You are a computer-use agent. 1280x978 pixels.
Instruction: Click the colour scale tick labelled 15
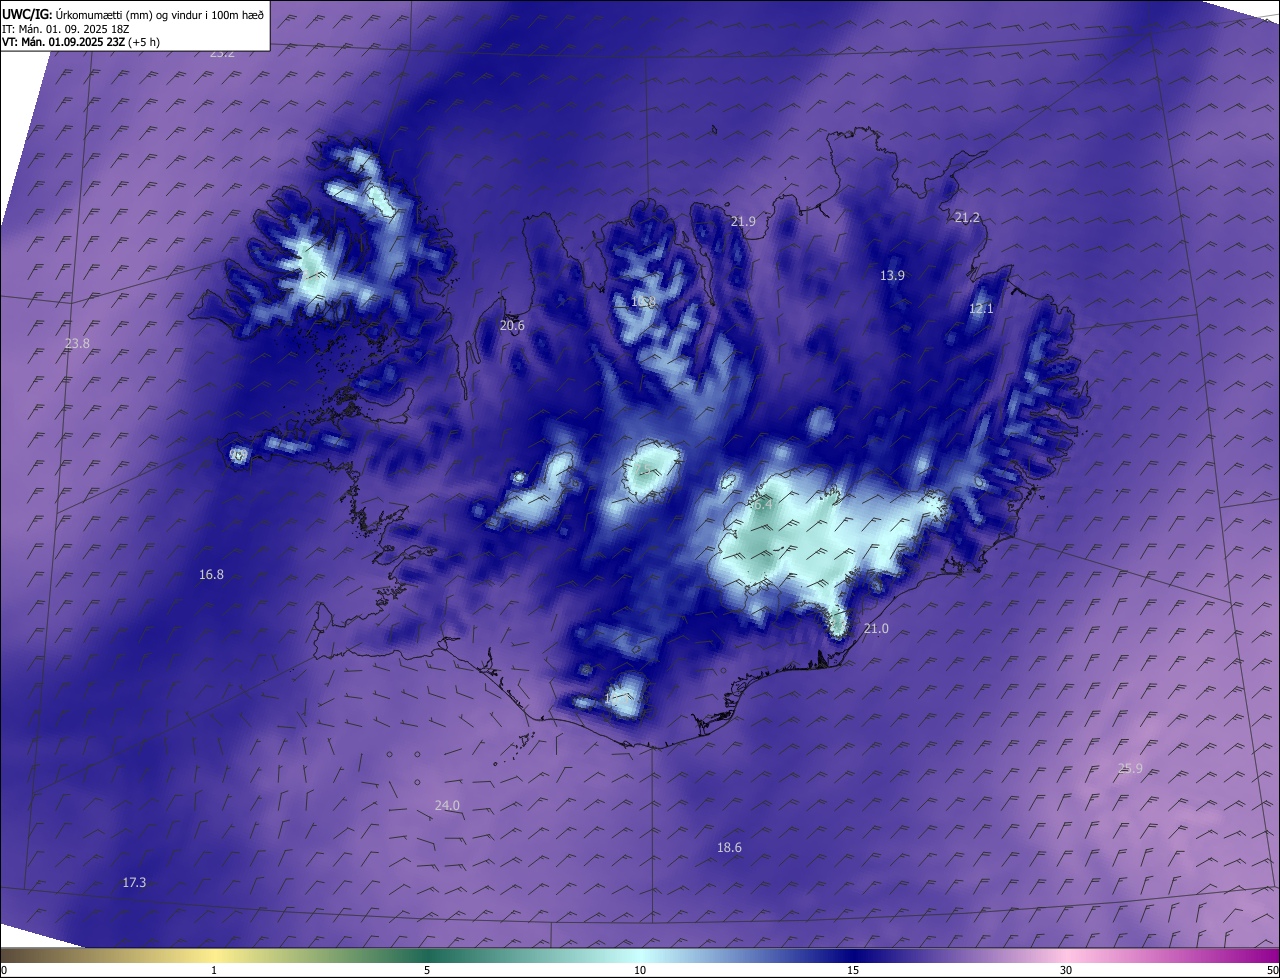(x=853, y=970)
